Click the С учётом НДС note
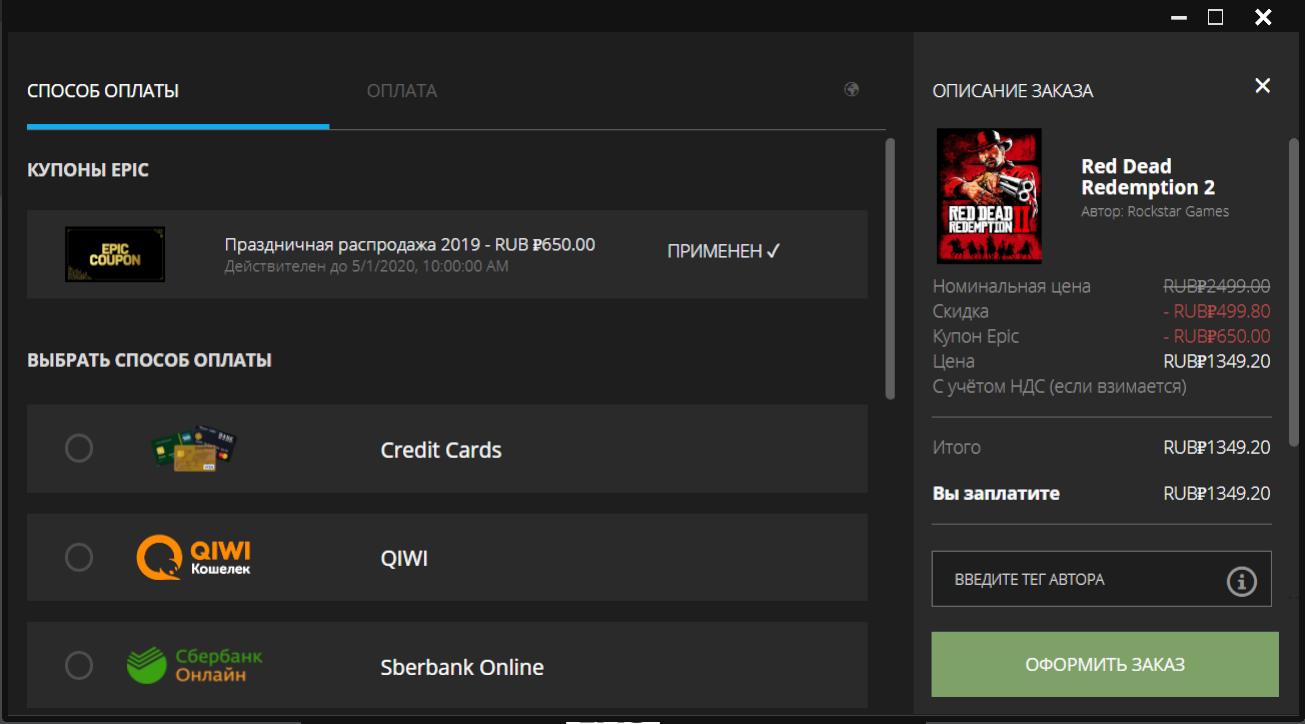 (x=1059, y=386)
